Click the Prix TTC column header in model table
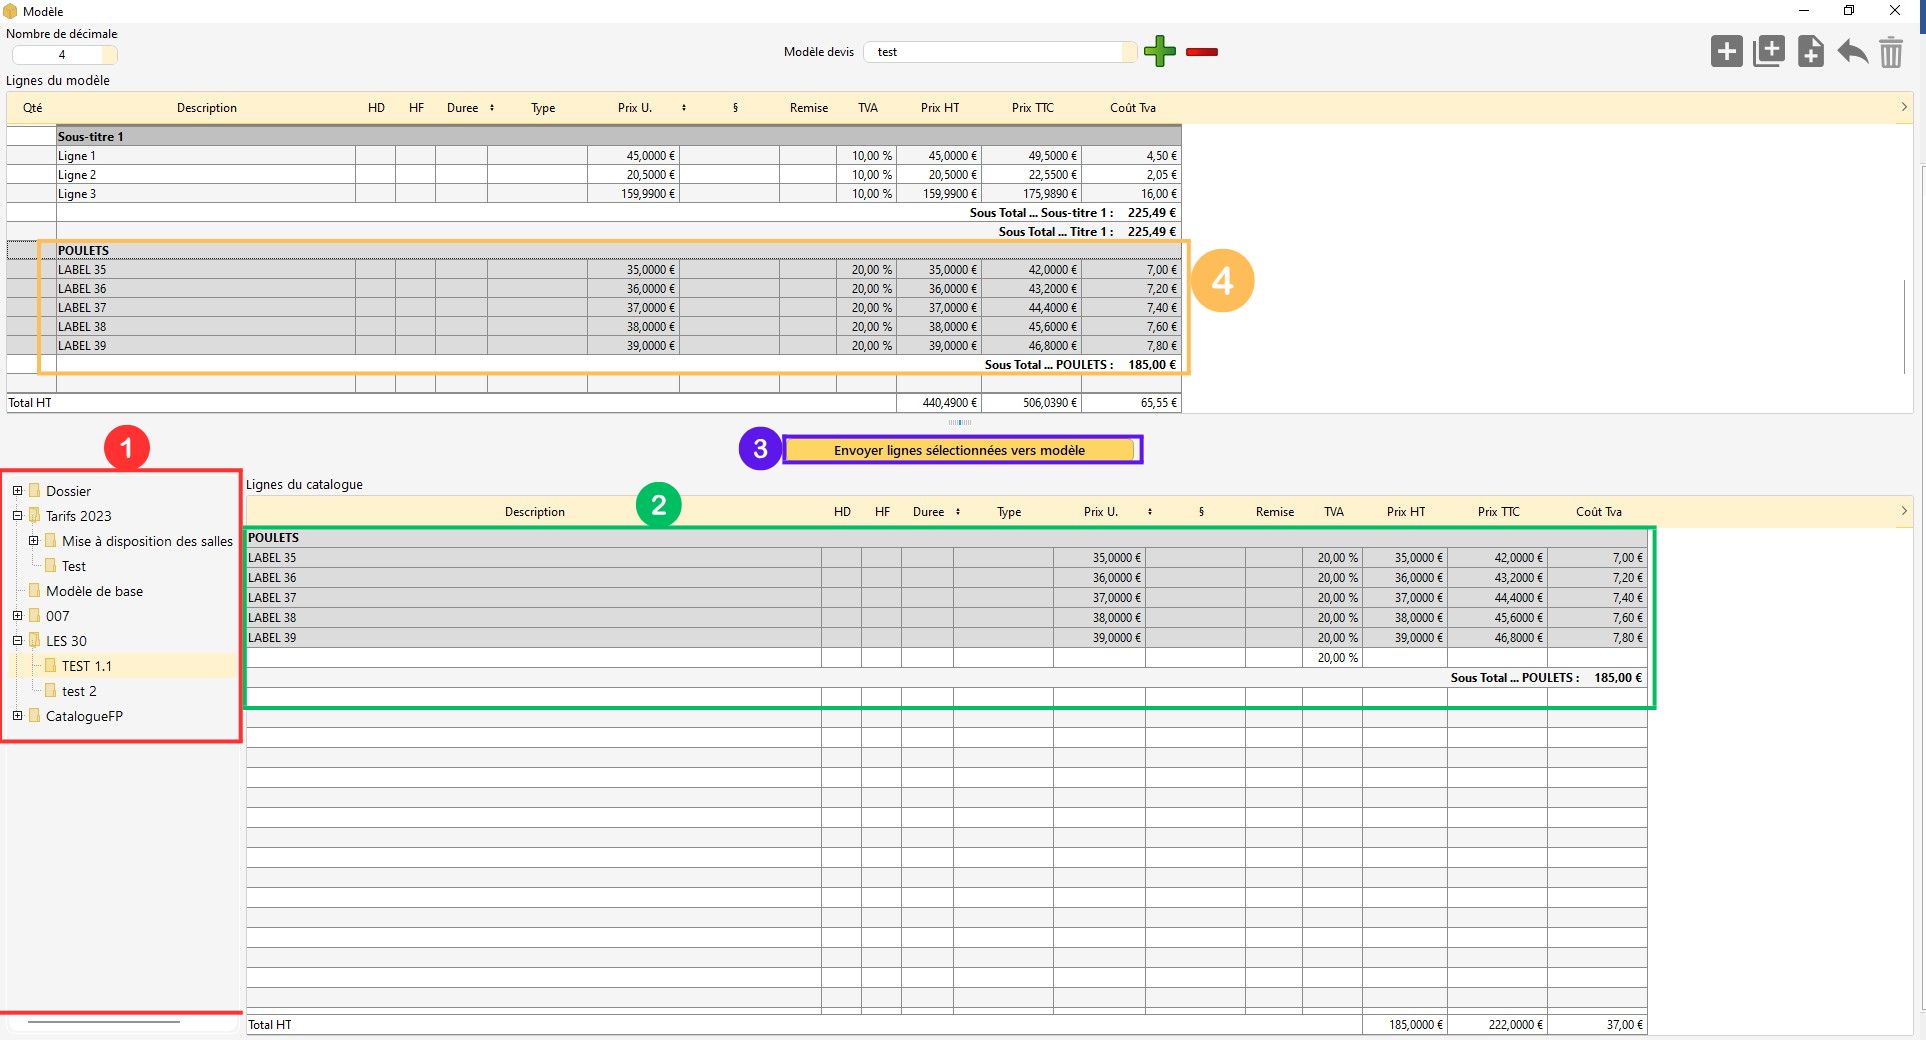 click(1032, 108)
